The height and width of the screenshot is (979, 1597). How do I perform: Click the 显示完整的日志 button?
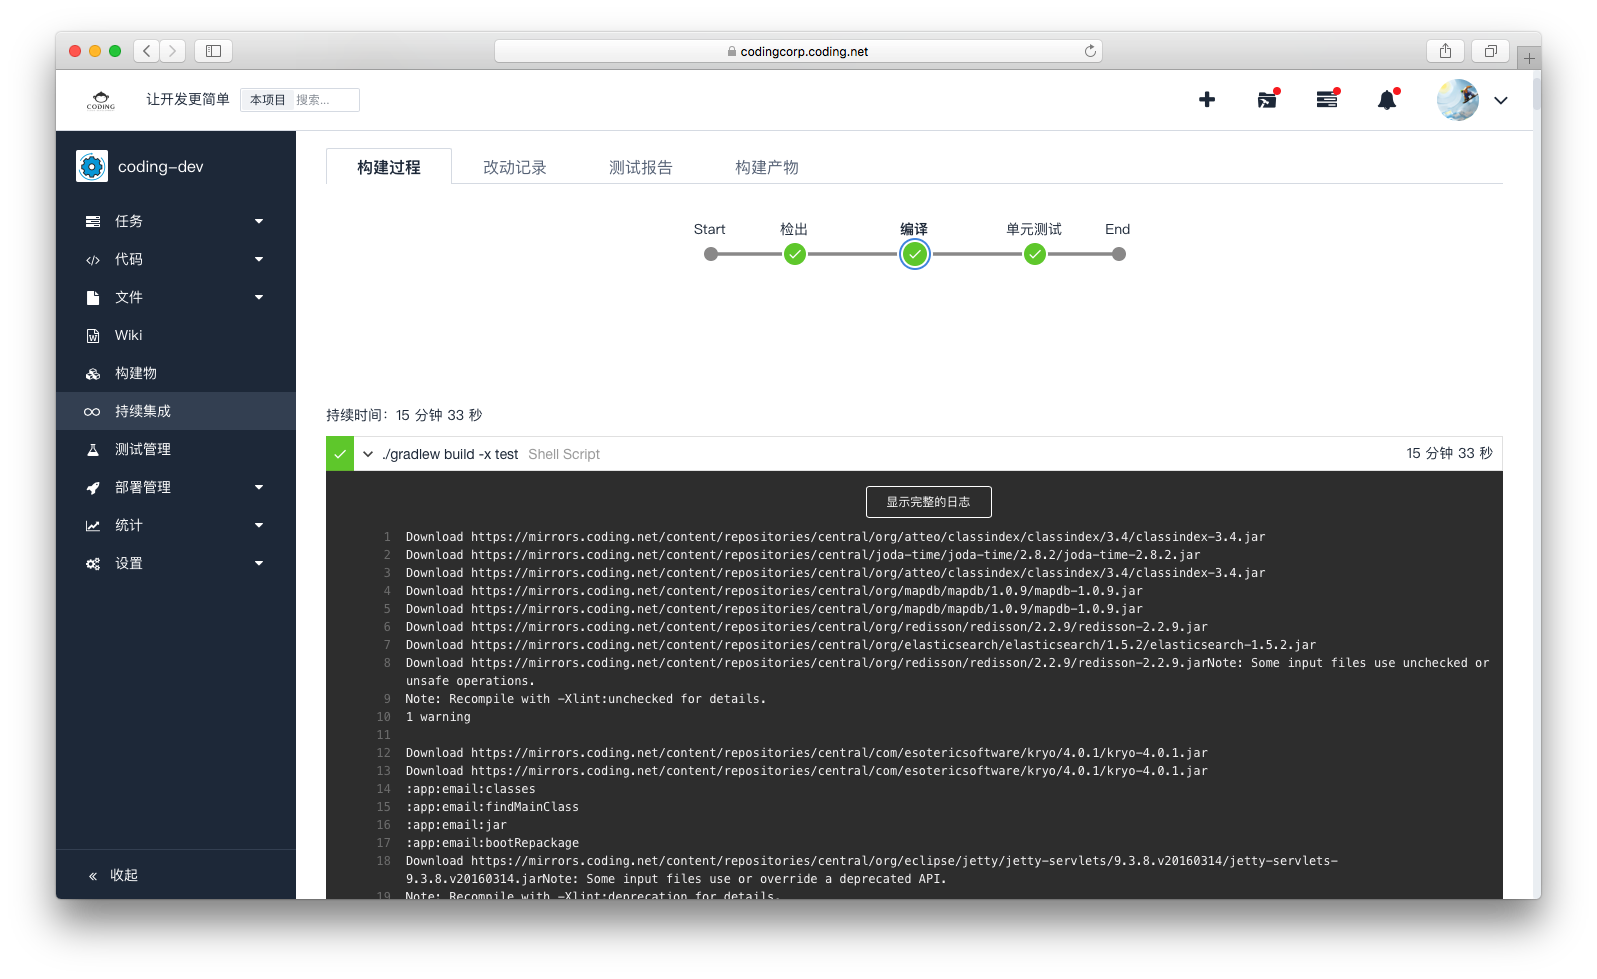[x=928, y=502]
